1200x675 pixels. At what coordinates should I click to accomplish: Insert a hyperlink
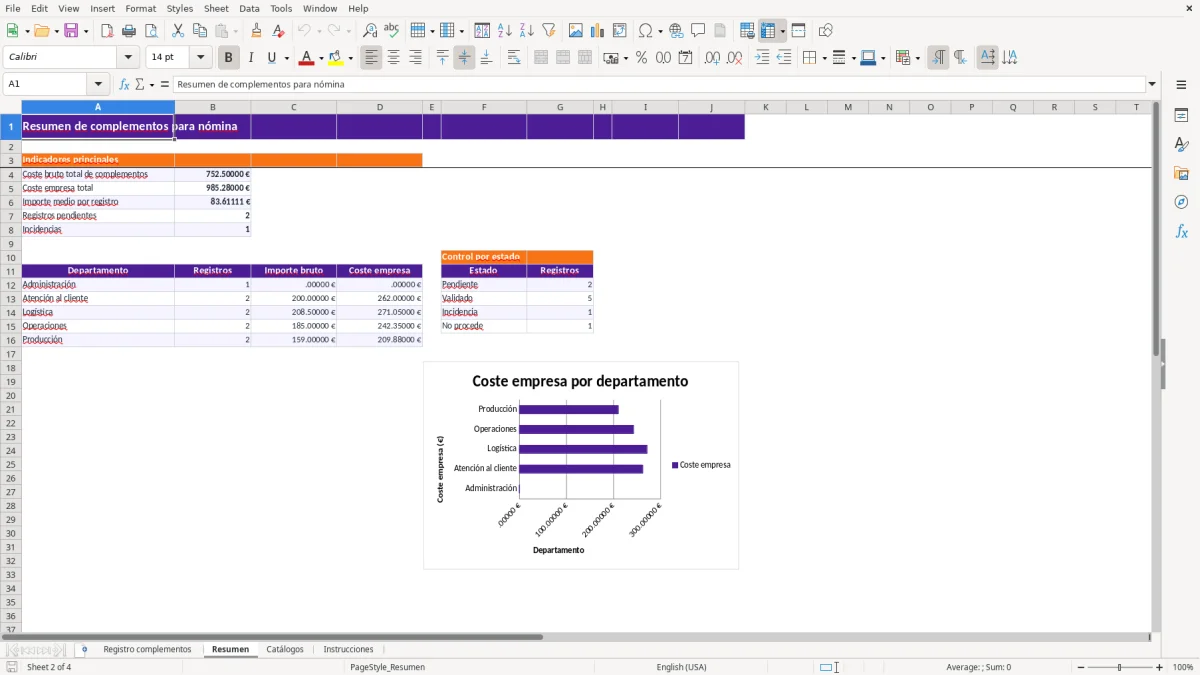coord(677,31)
